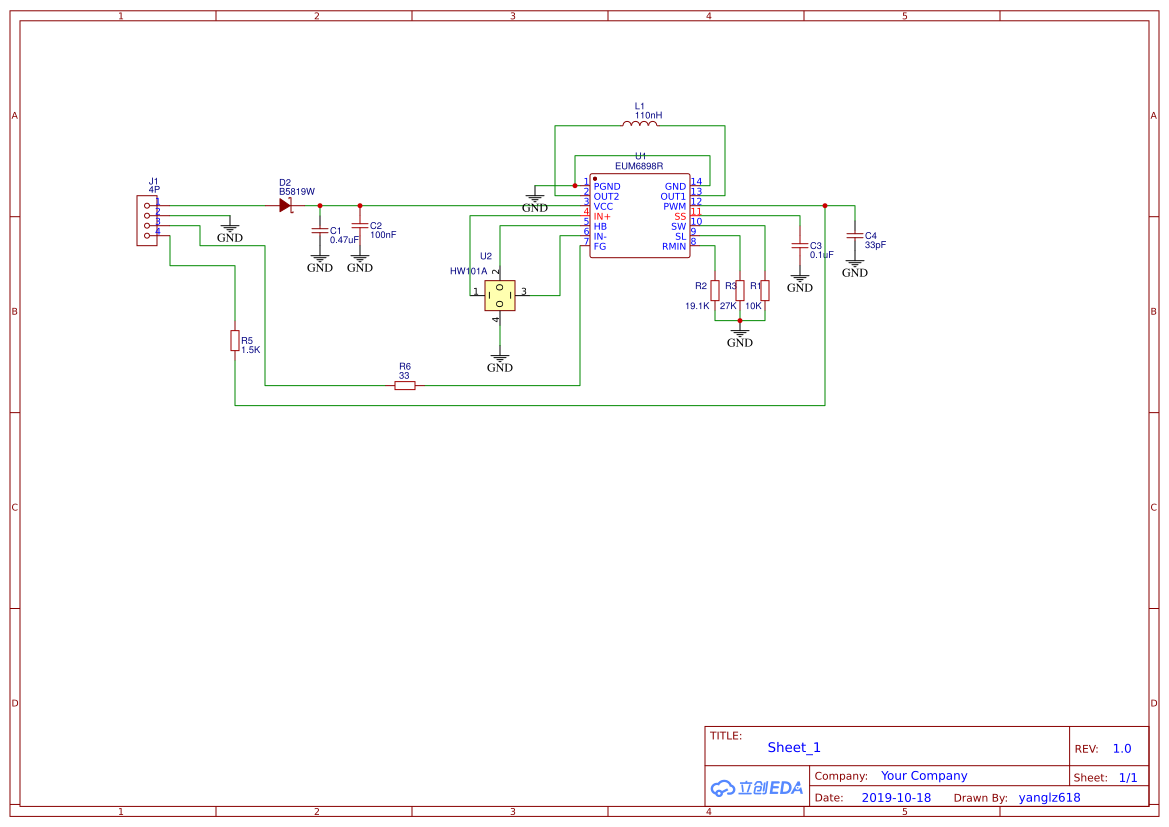Click the PGND pin label on U1
Viewport: 1169px width, 827px height.
point(607,186)
